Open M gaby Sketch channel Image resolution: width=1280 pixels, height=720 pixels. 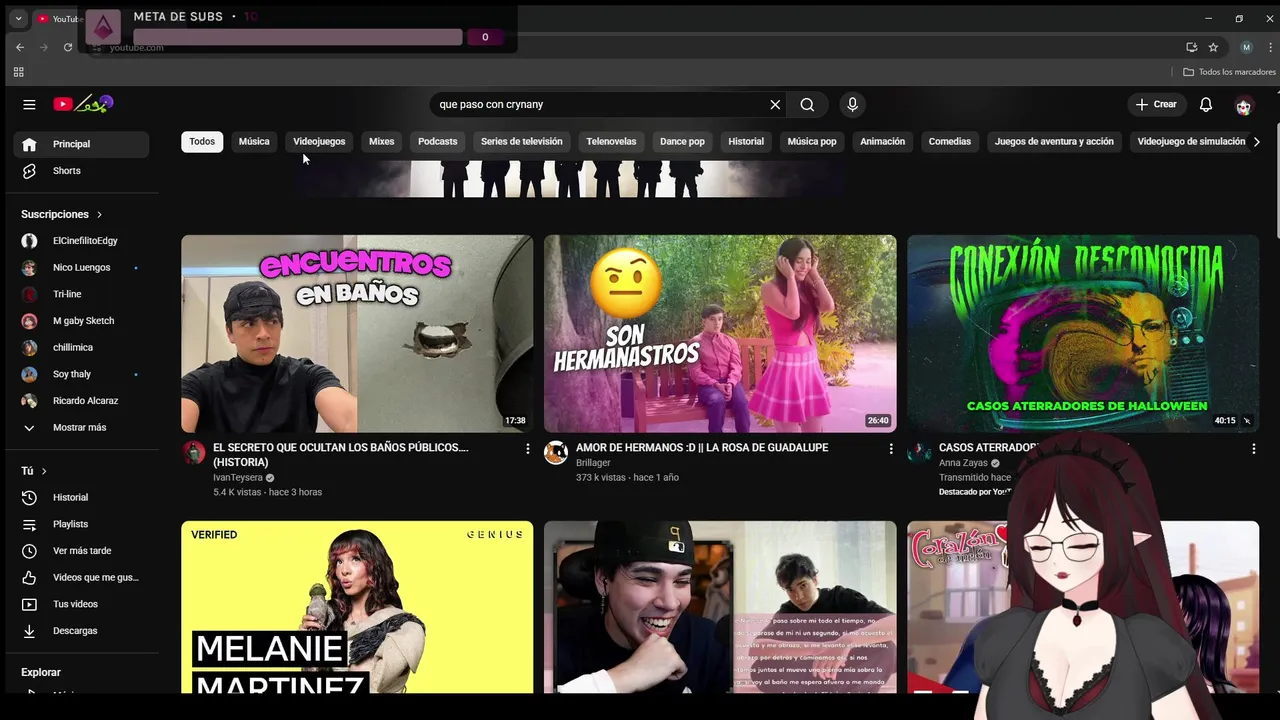click(x=81, y=321)
